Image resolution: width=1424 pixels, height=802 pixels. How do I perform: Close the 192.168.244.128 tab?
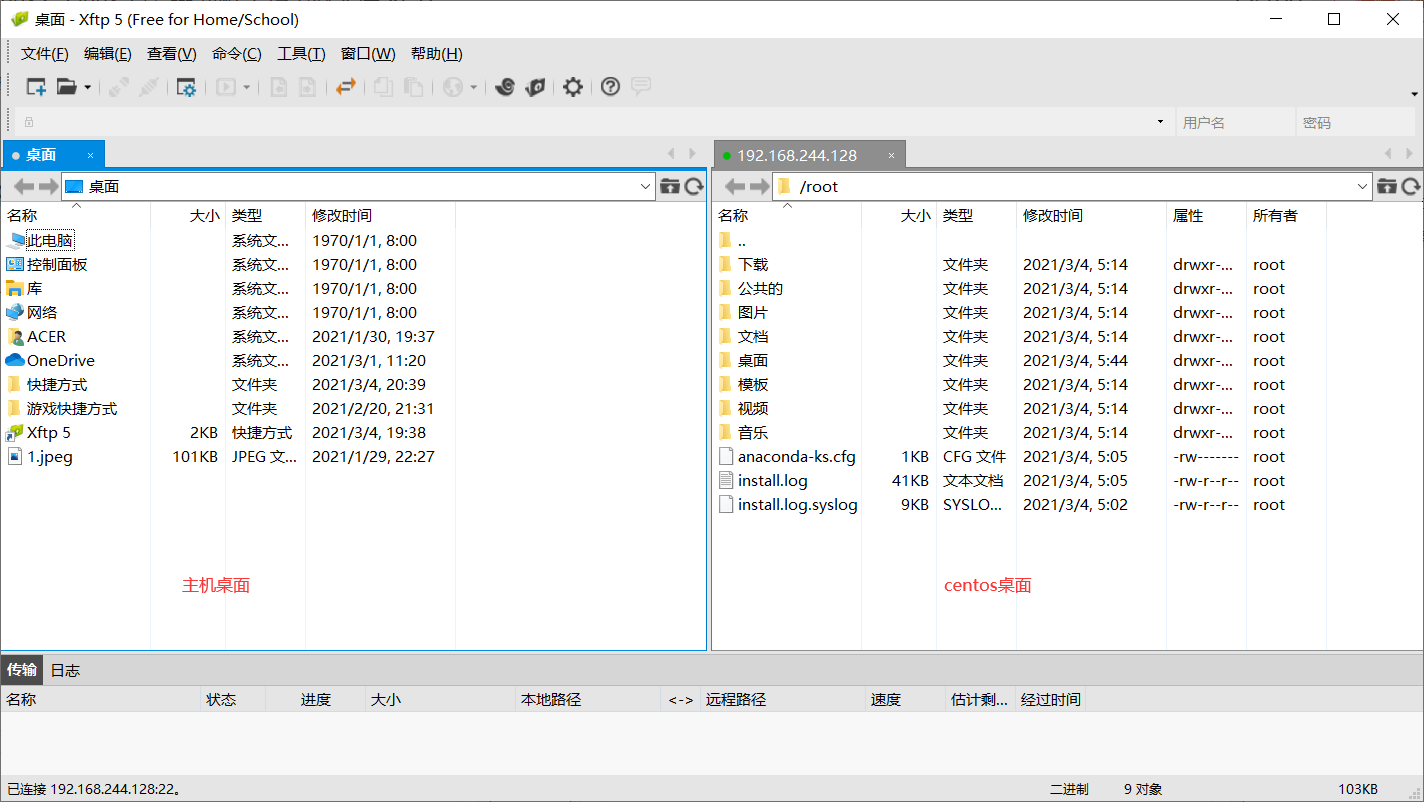tap(891, 155)
